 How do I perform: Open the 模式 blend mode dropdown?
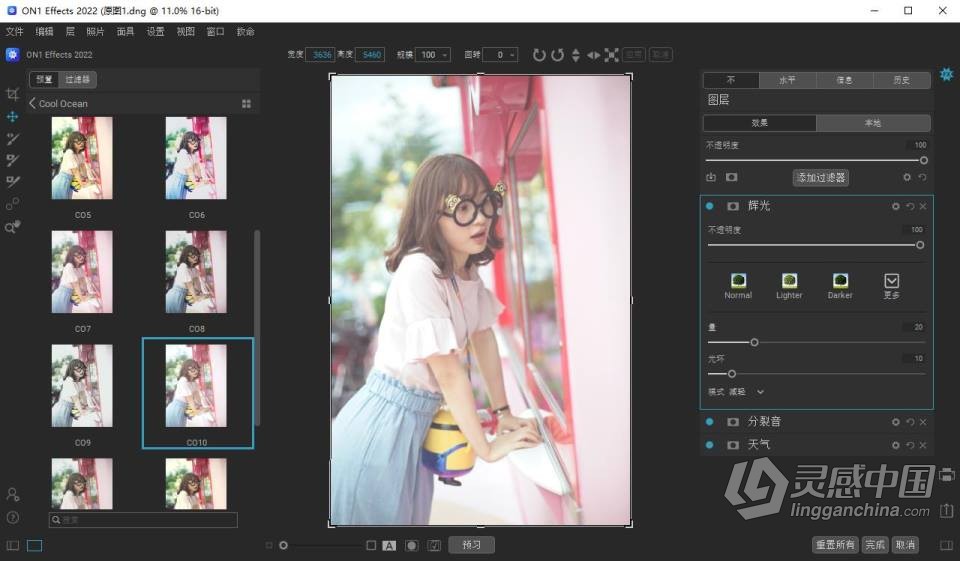(x=747, y=392)
